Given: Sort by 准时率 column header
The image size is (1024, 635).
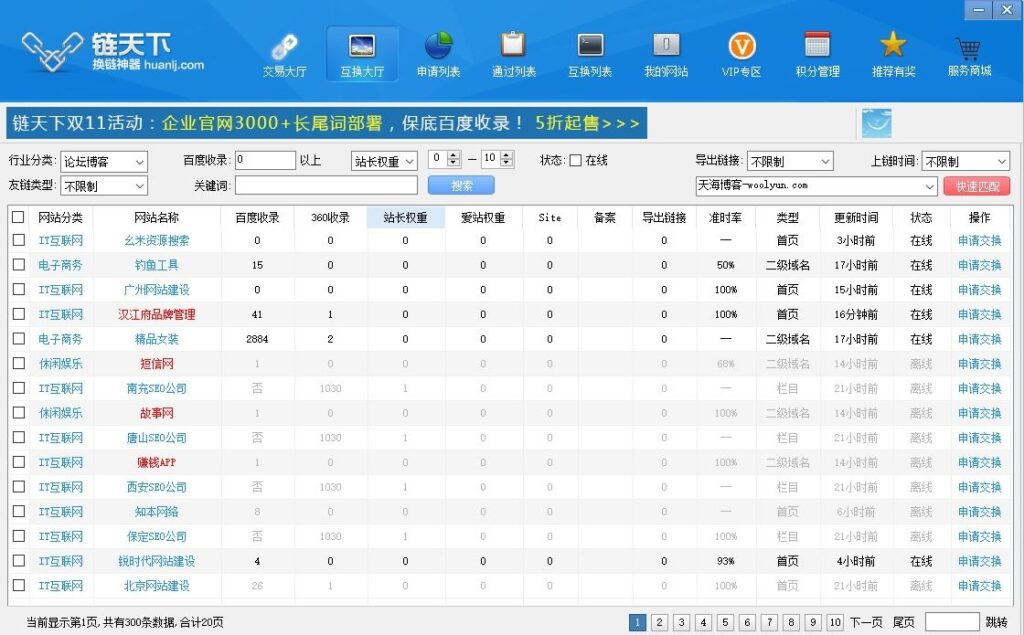Looking at the screenshot, I should [726, 218].
